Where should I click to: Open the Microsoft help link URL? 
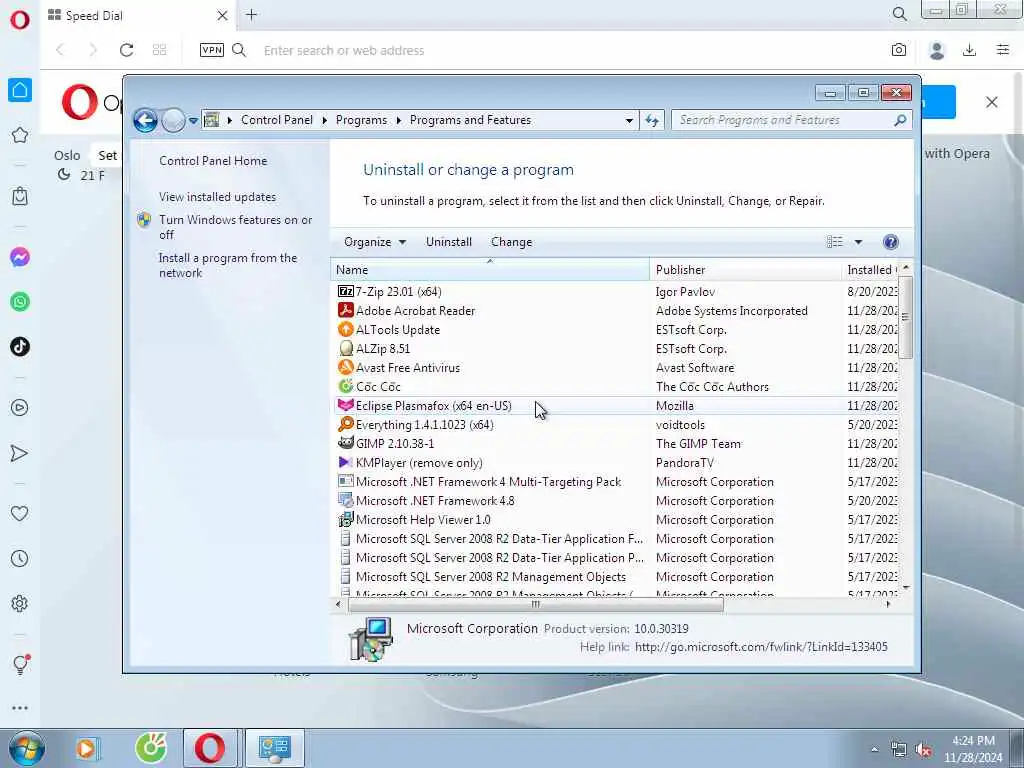[761, 647]
